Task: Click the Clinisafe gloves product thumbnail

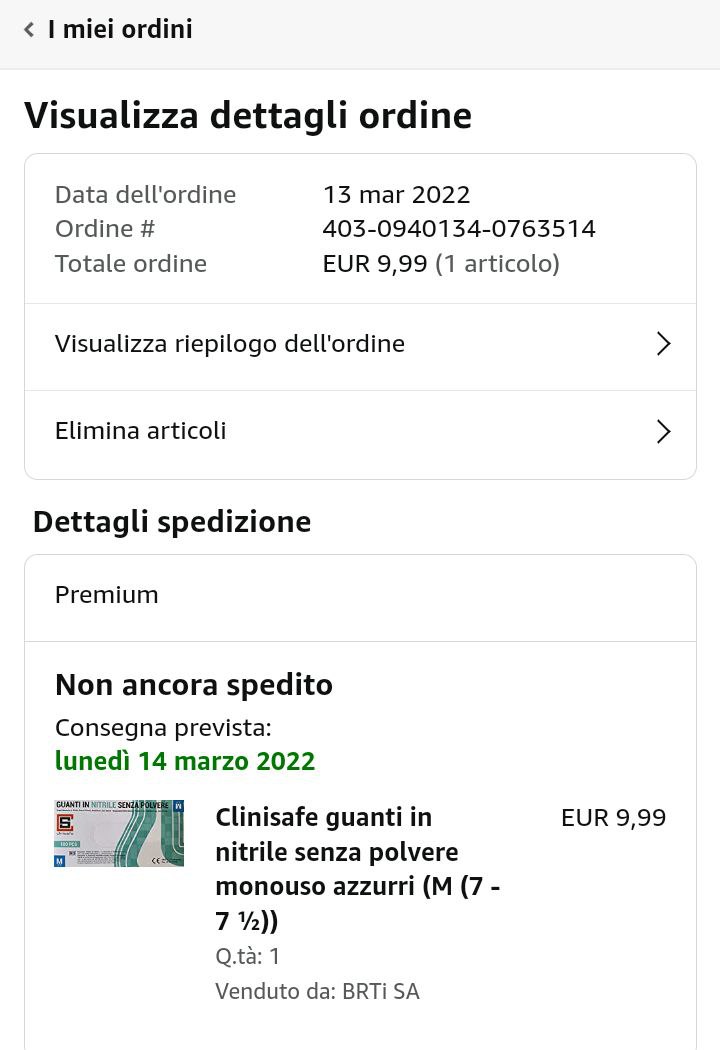Action: click(119, 833)
